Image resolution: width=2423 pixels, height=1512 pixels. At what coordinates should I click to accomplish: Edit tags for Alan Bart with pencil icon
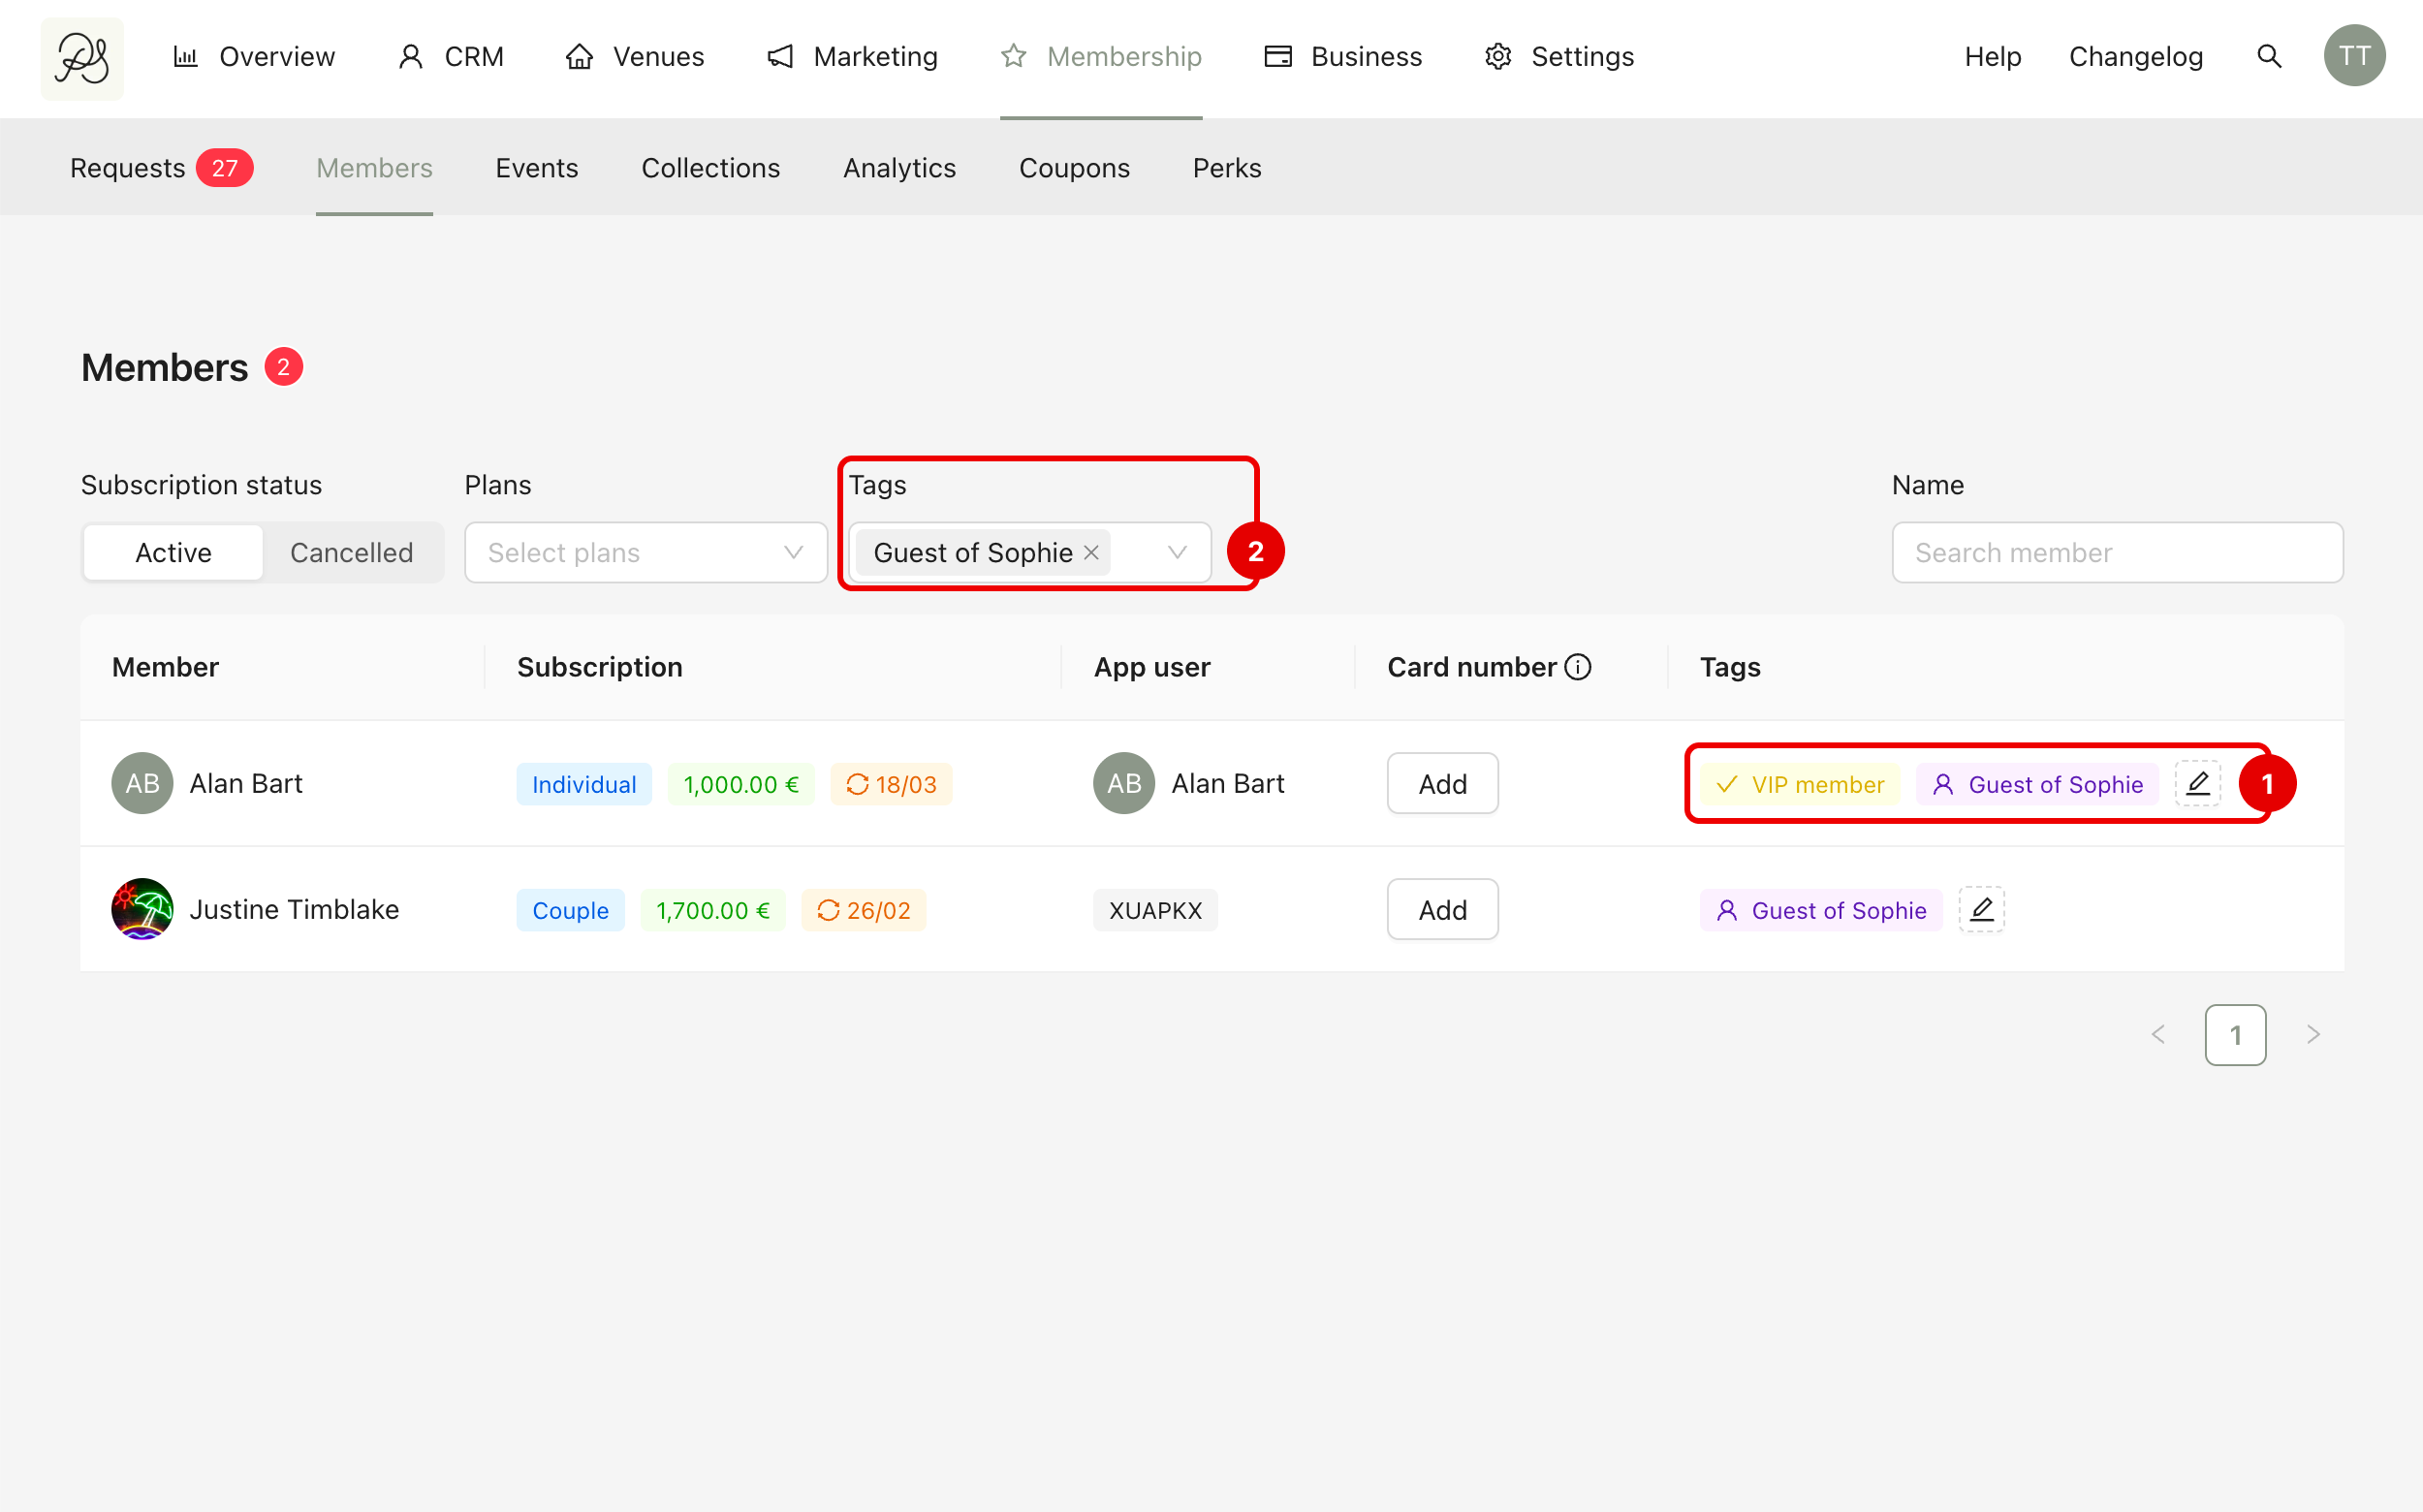point(2197,784)
